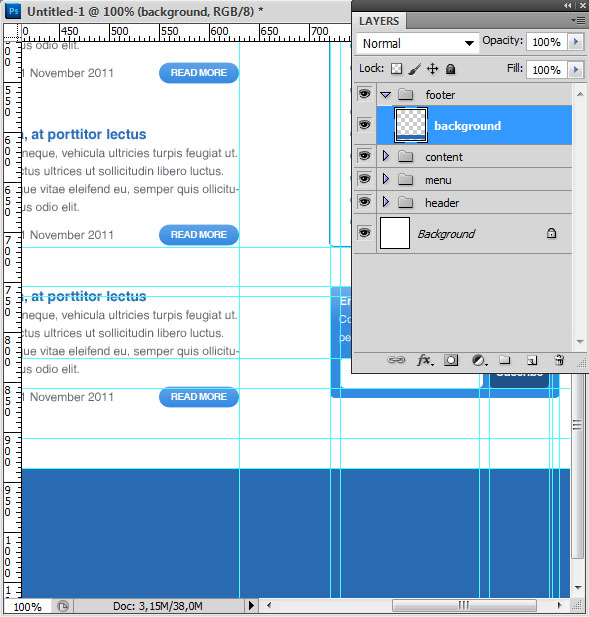Expand the content group
Screen dimensions: 589x617
coord(386,156)
